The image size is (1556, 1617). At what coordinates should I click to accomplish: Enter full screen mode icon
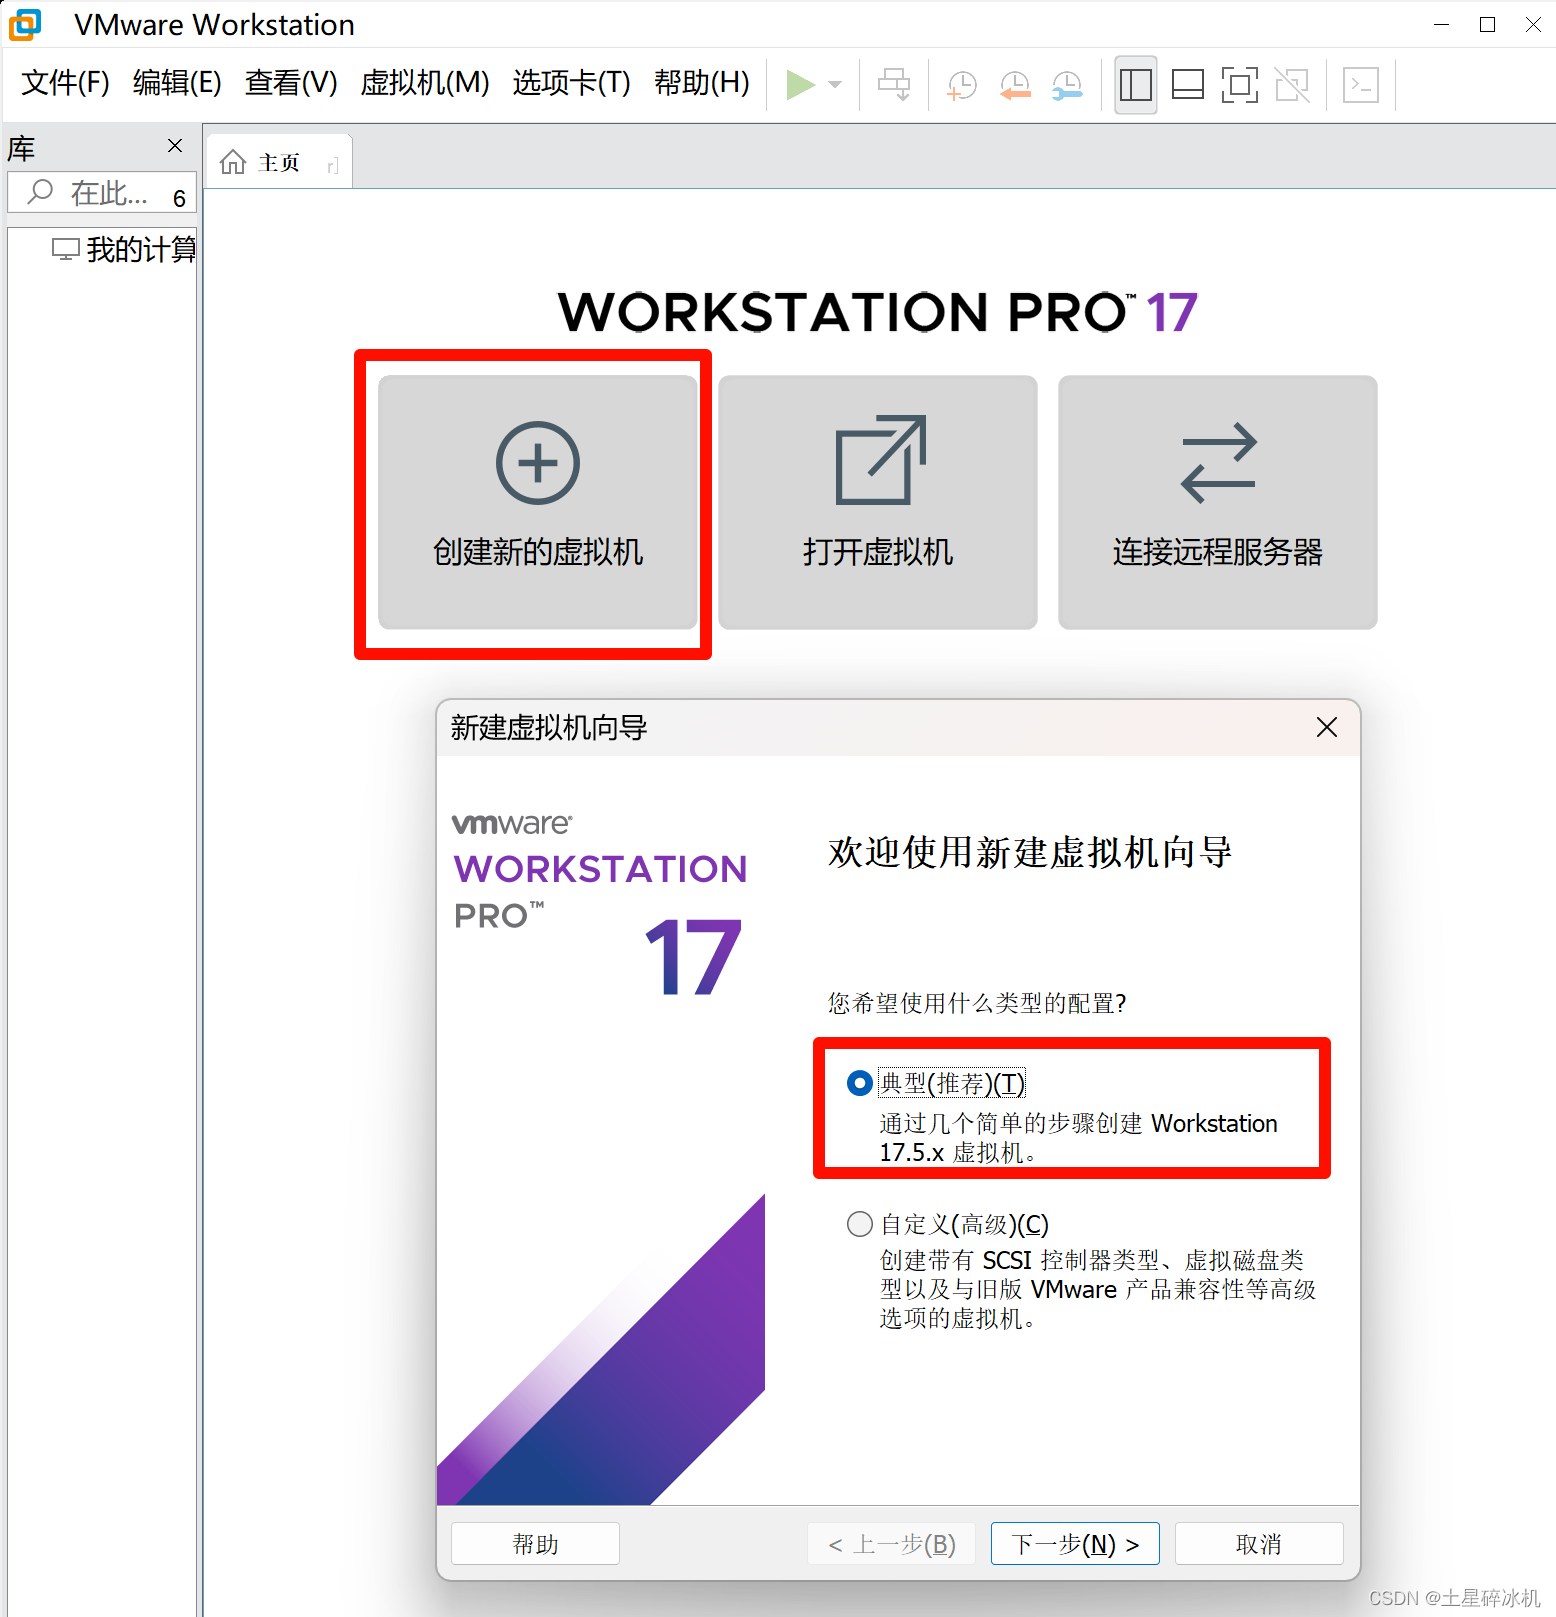pyautogui.click(x=1240, y=85)
